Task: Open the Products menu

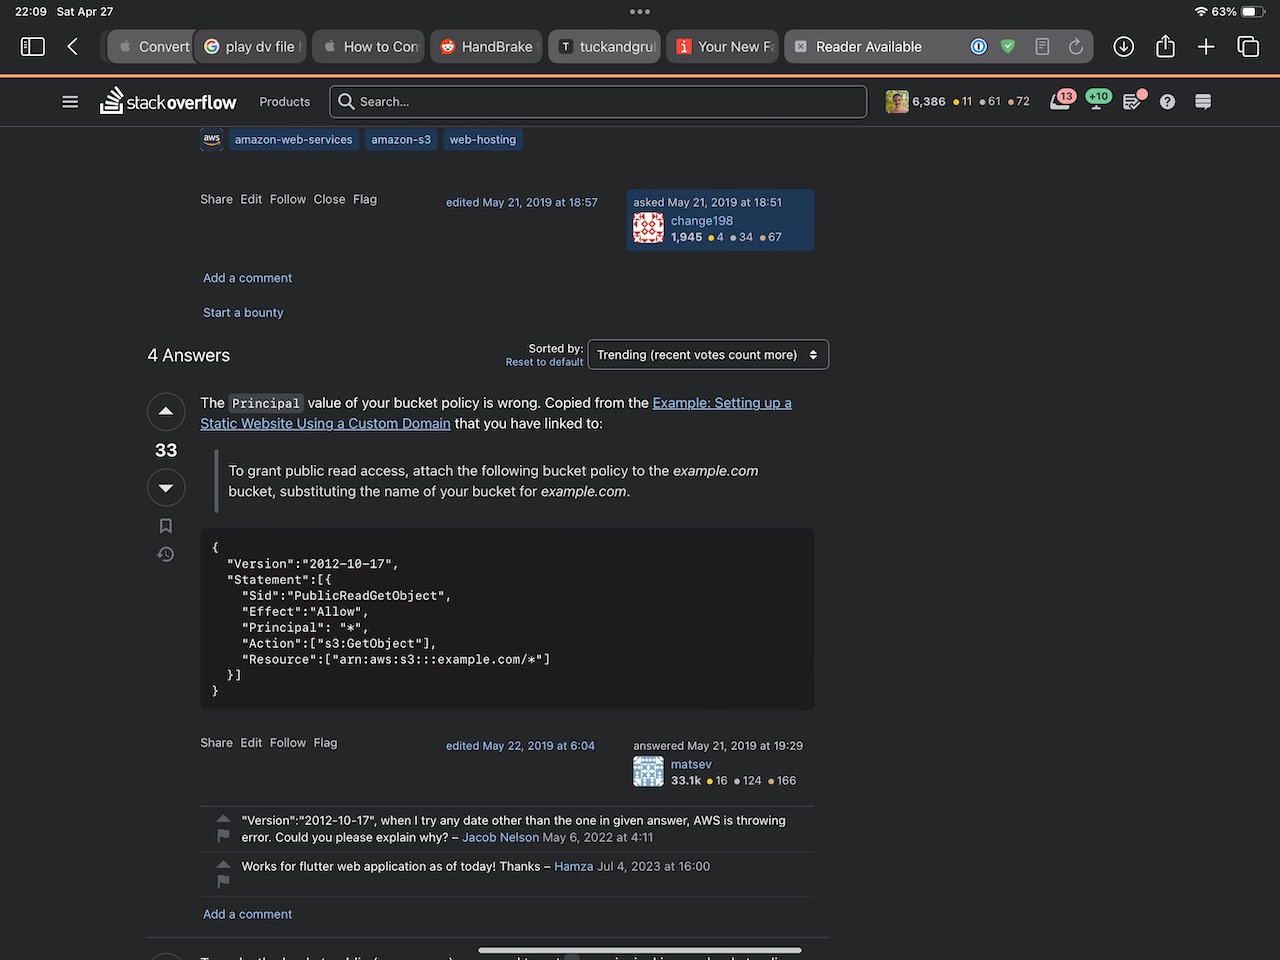Action: point(284,102)
